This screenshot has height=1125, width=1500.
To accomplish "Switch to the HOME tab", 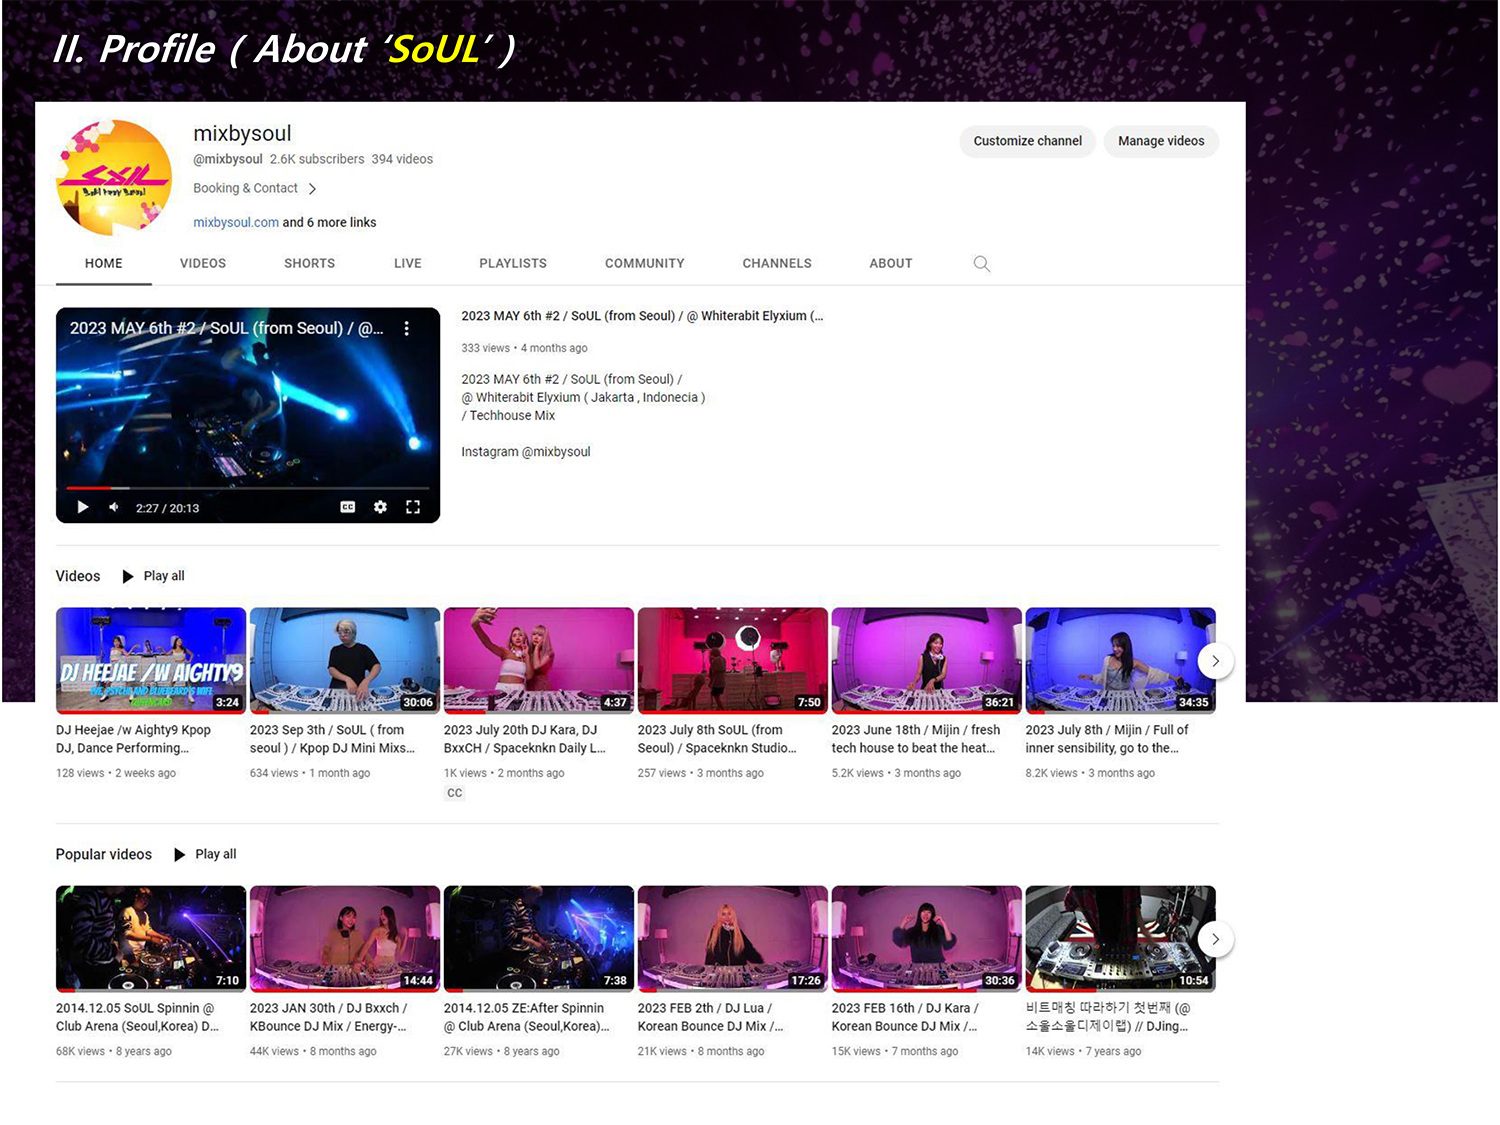I will coord(104,263).
